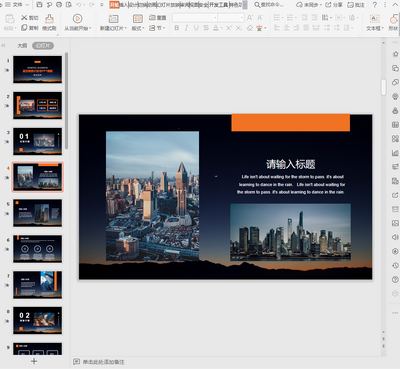Click the Copy icon
Screen dimensions: 400x369
(x=24, y=28)
